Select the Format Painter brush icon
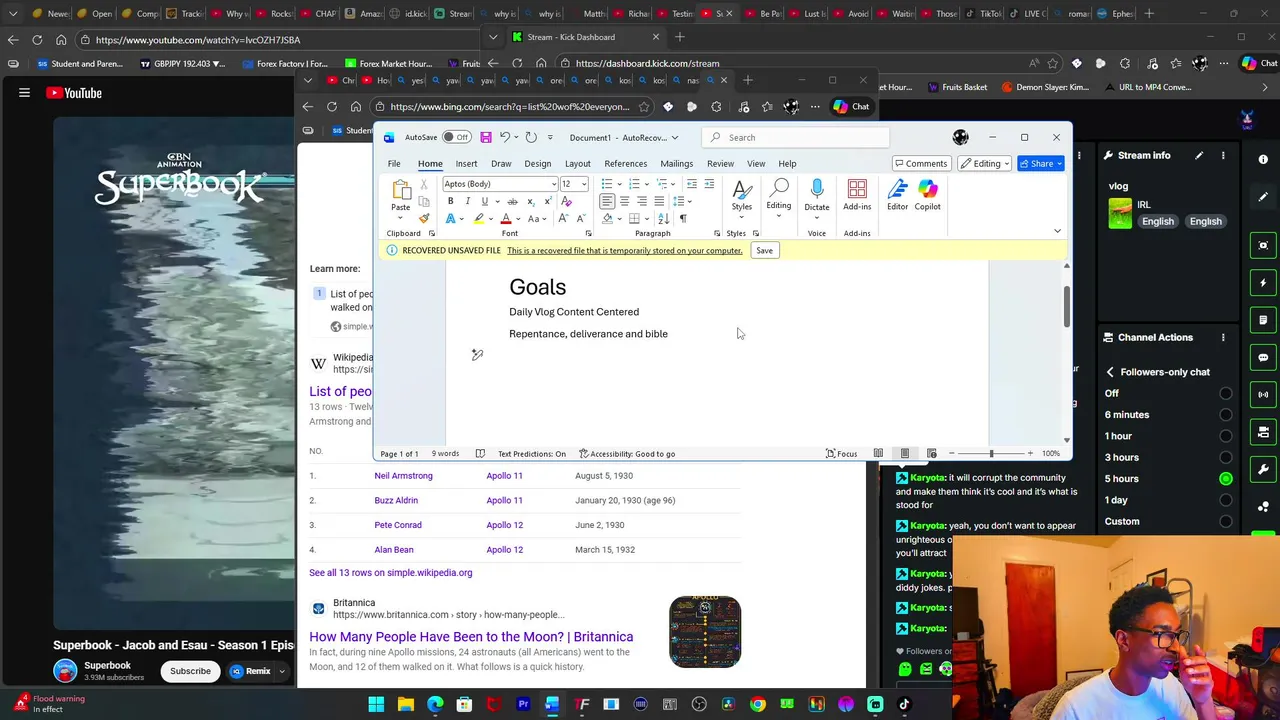 (x=424, y=218)
